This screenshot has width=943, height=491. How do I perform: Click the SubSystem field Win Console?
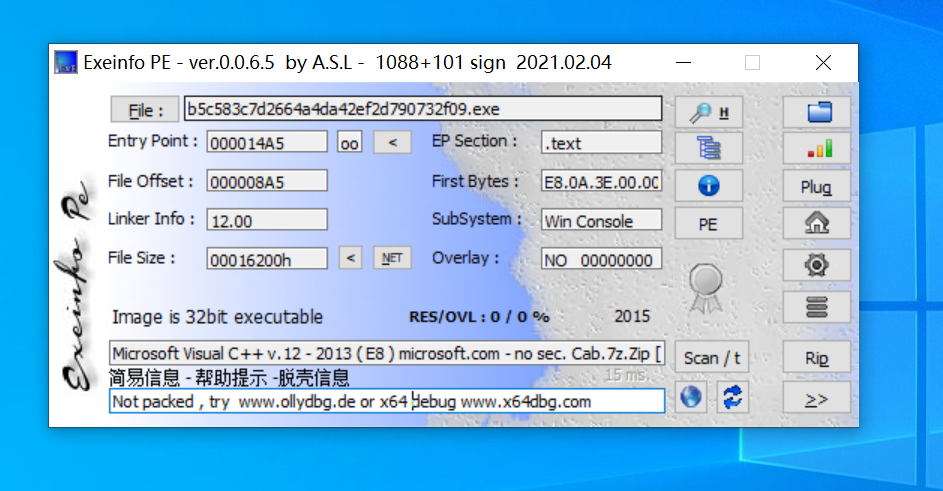(601, 220)
